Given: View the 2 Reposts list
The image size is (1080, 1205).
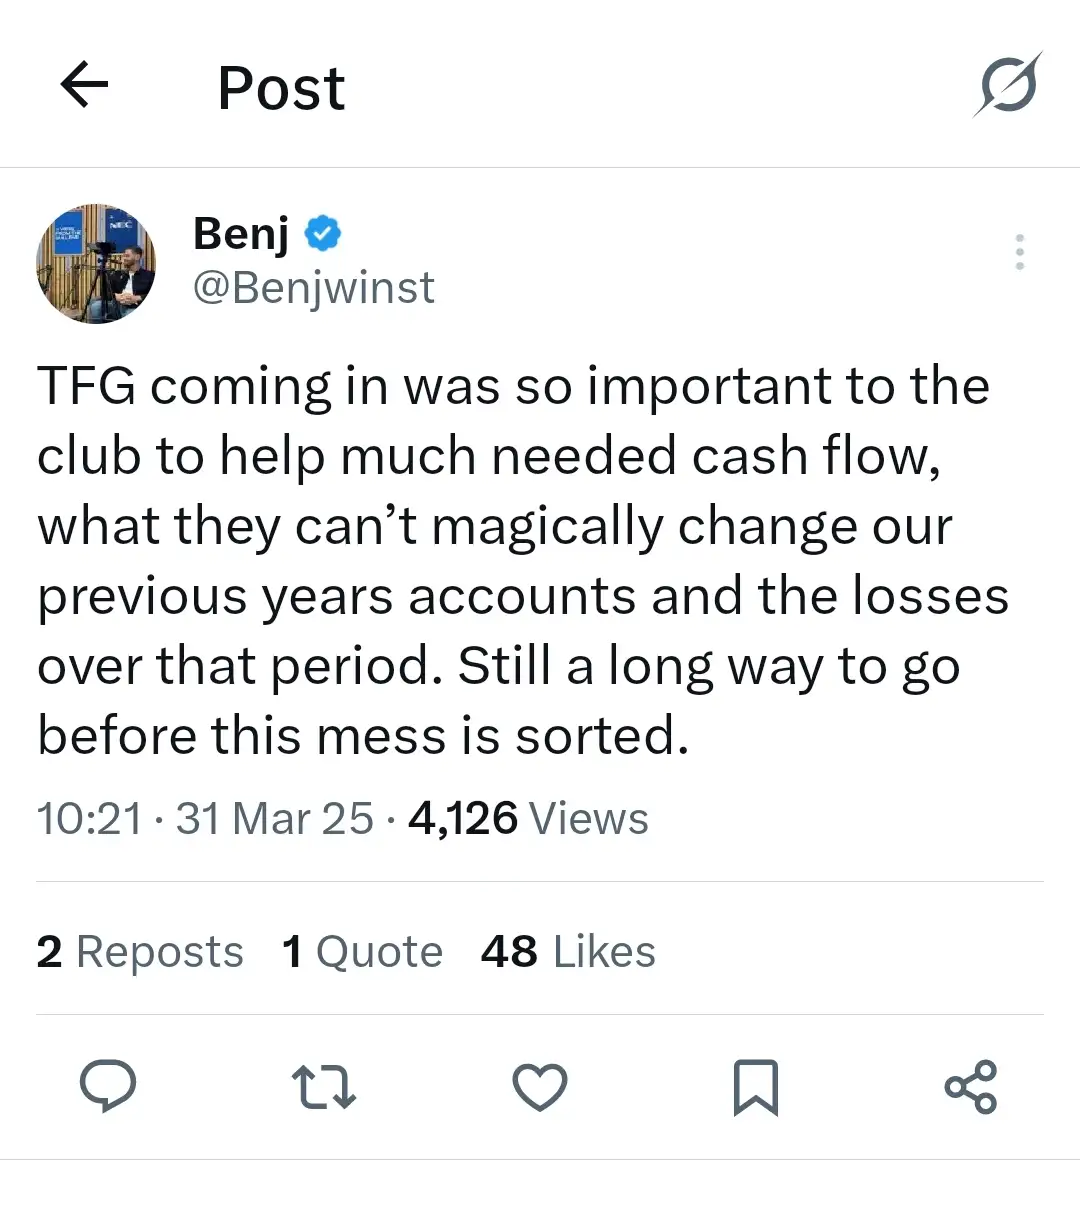Looking at the screenshot, I should coord(140,952).
